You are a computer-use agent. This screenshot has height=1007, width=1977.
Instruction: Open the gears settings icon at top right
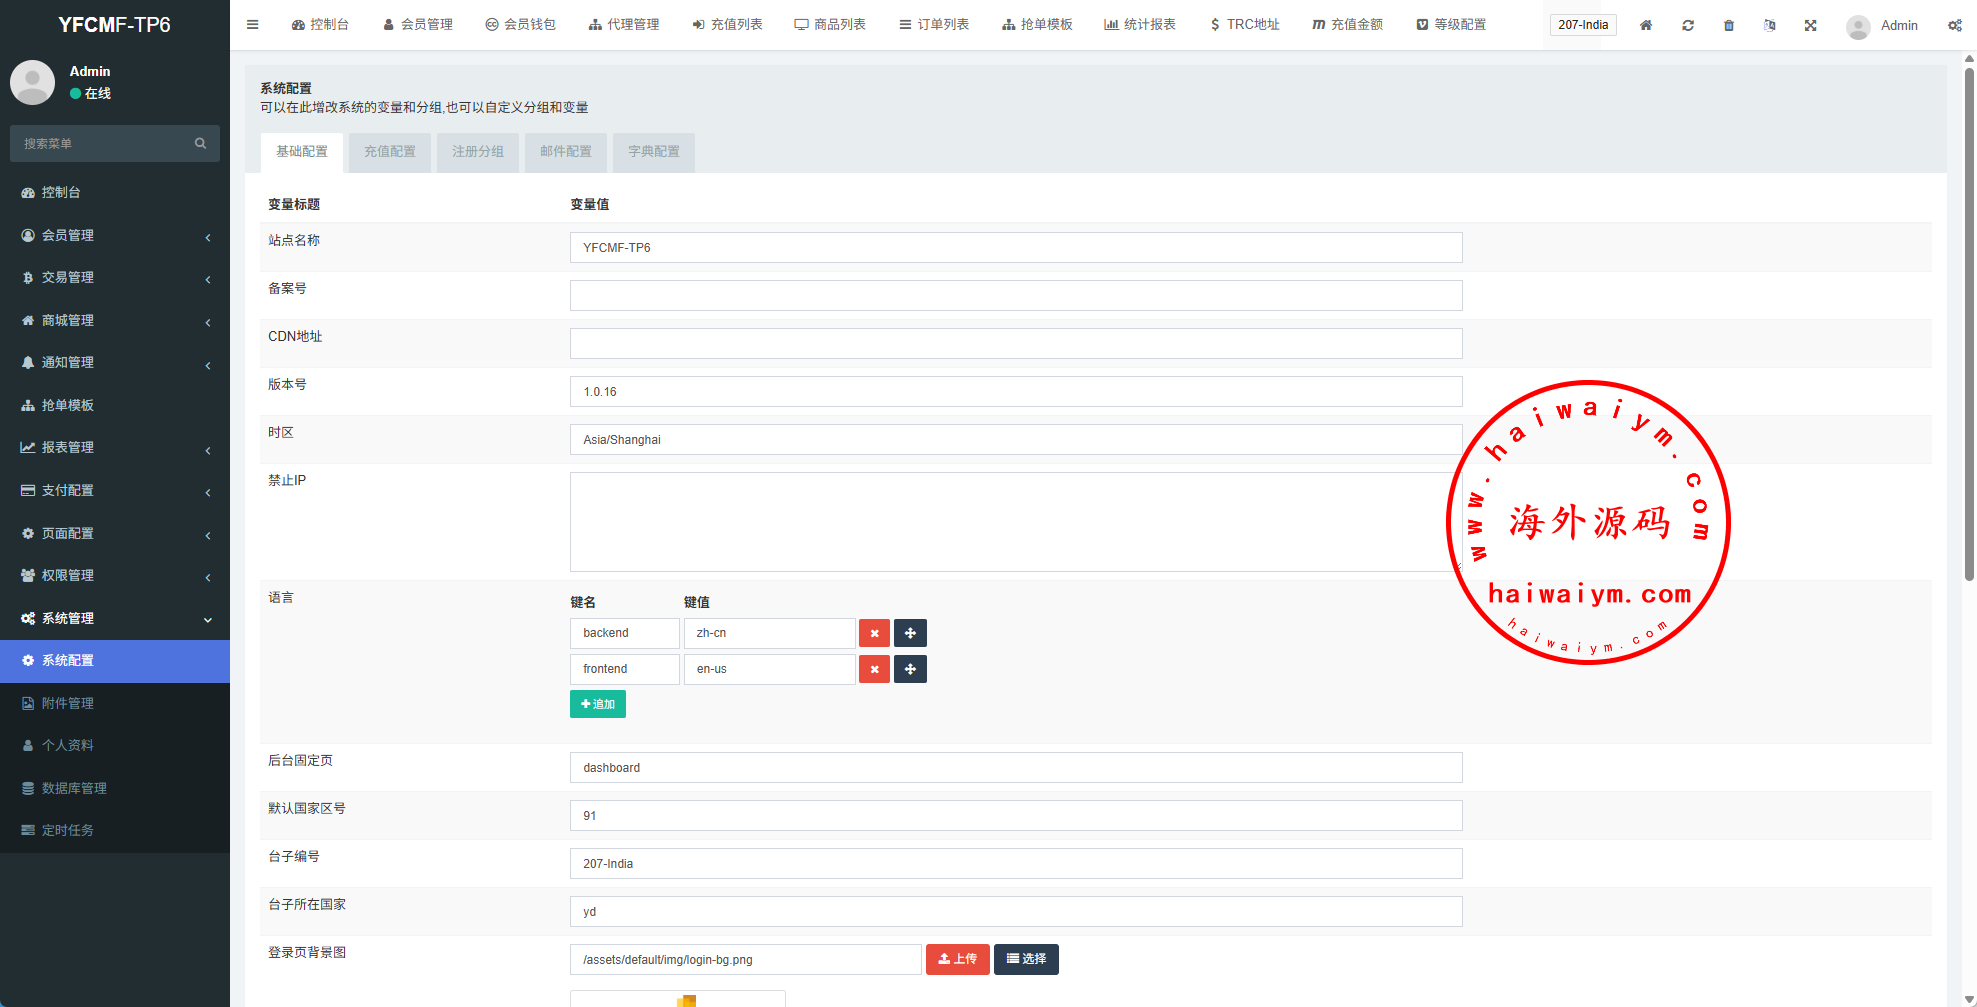coord(1954,25)
